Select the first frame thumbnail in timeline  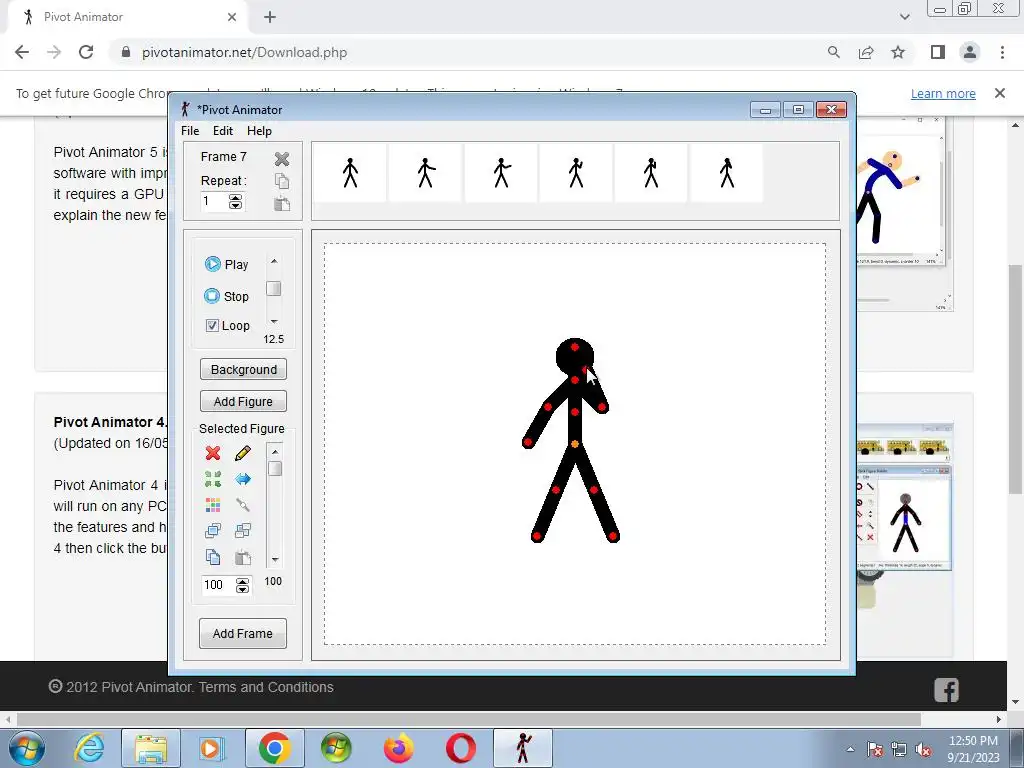pyautogui.click(x=350, y=173)
